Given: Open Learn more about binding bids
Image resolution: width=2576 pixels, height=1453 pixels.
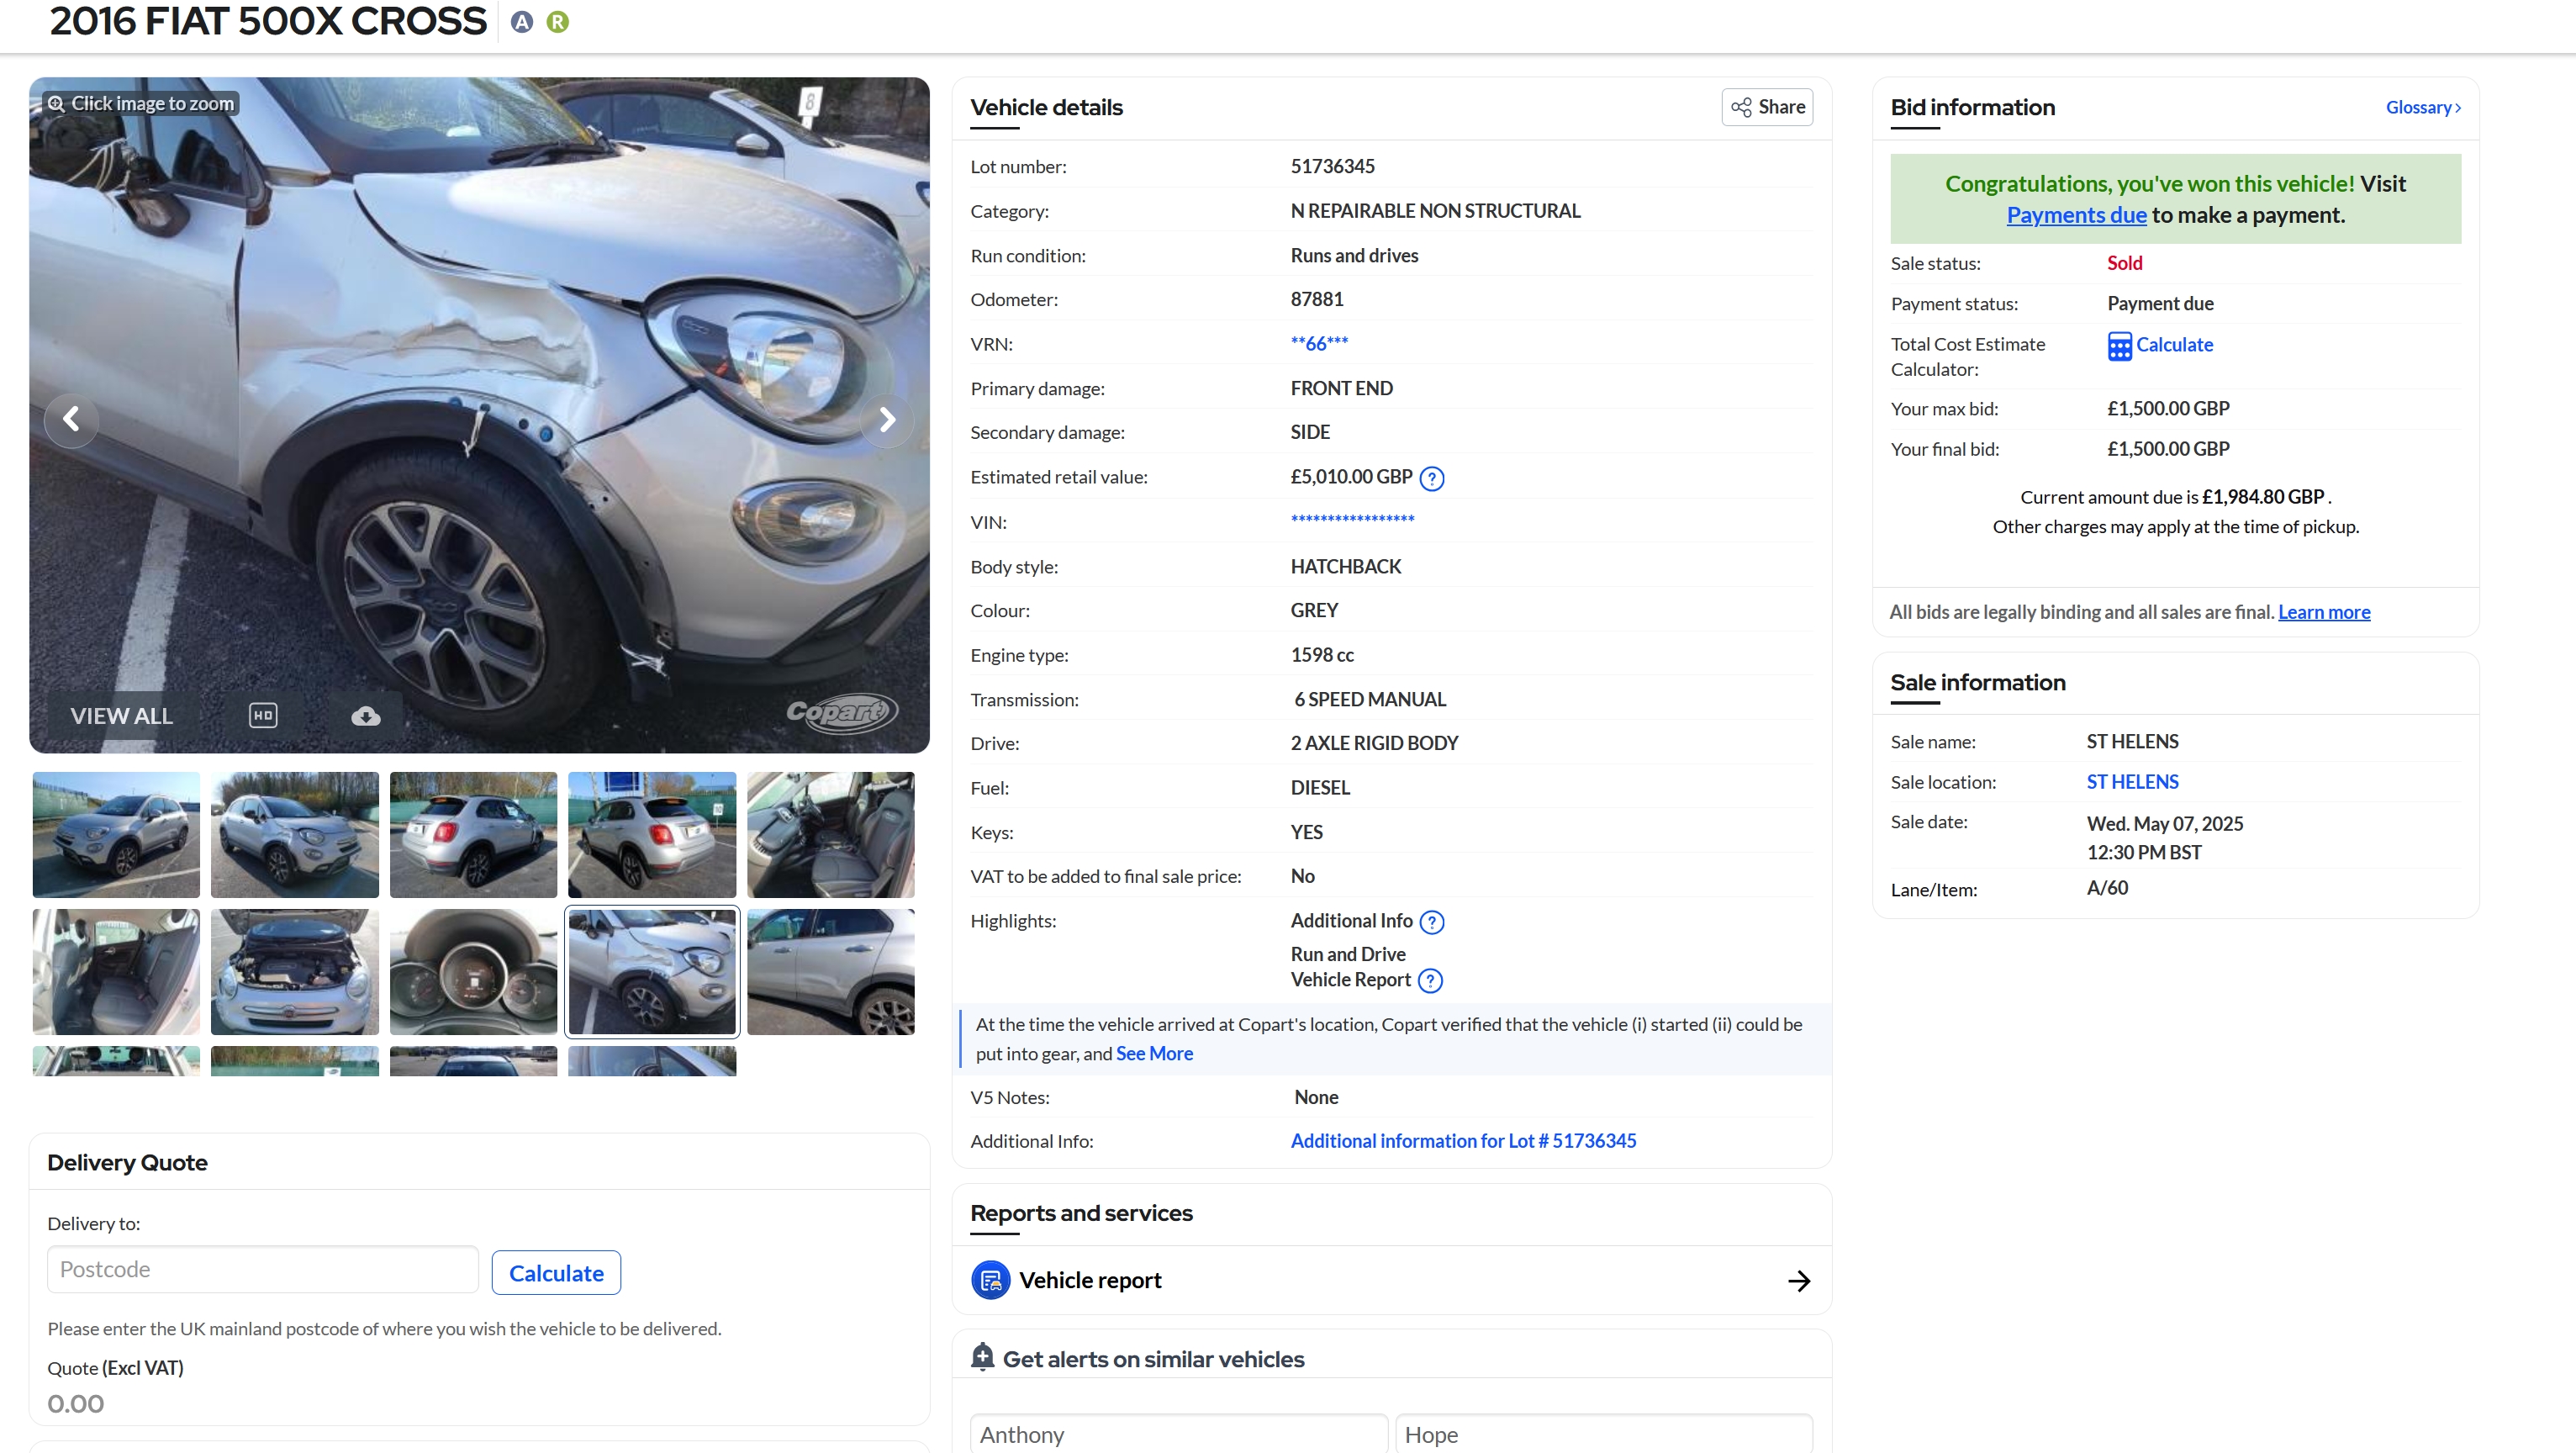Looking at the screenshot, I should 2323,612.
